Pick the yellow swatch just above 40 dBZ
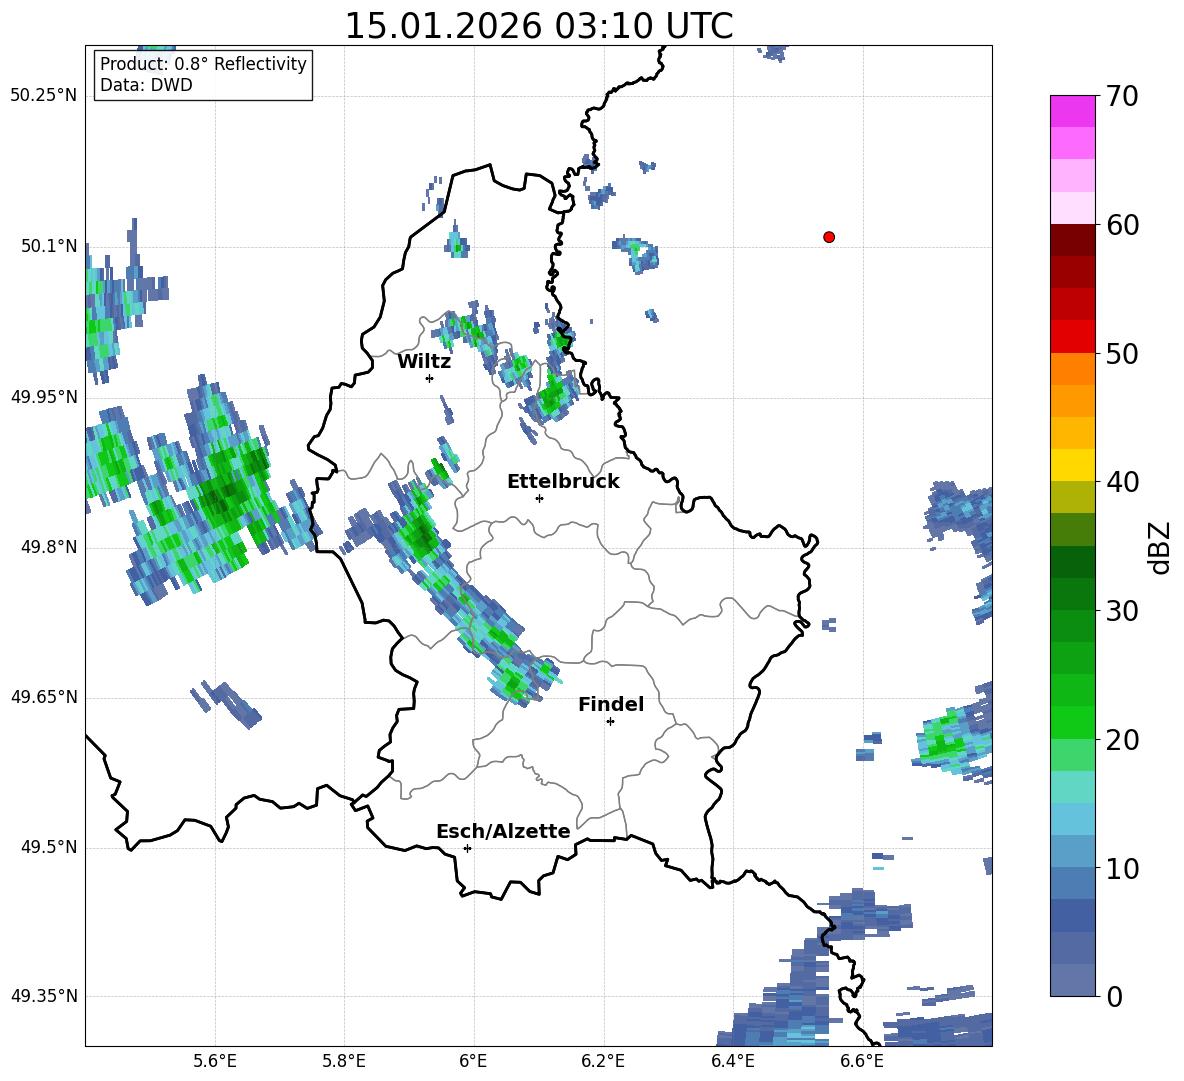 click(x=1072, y=465)
